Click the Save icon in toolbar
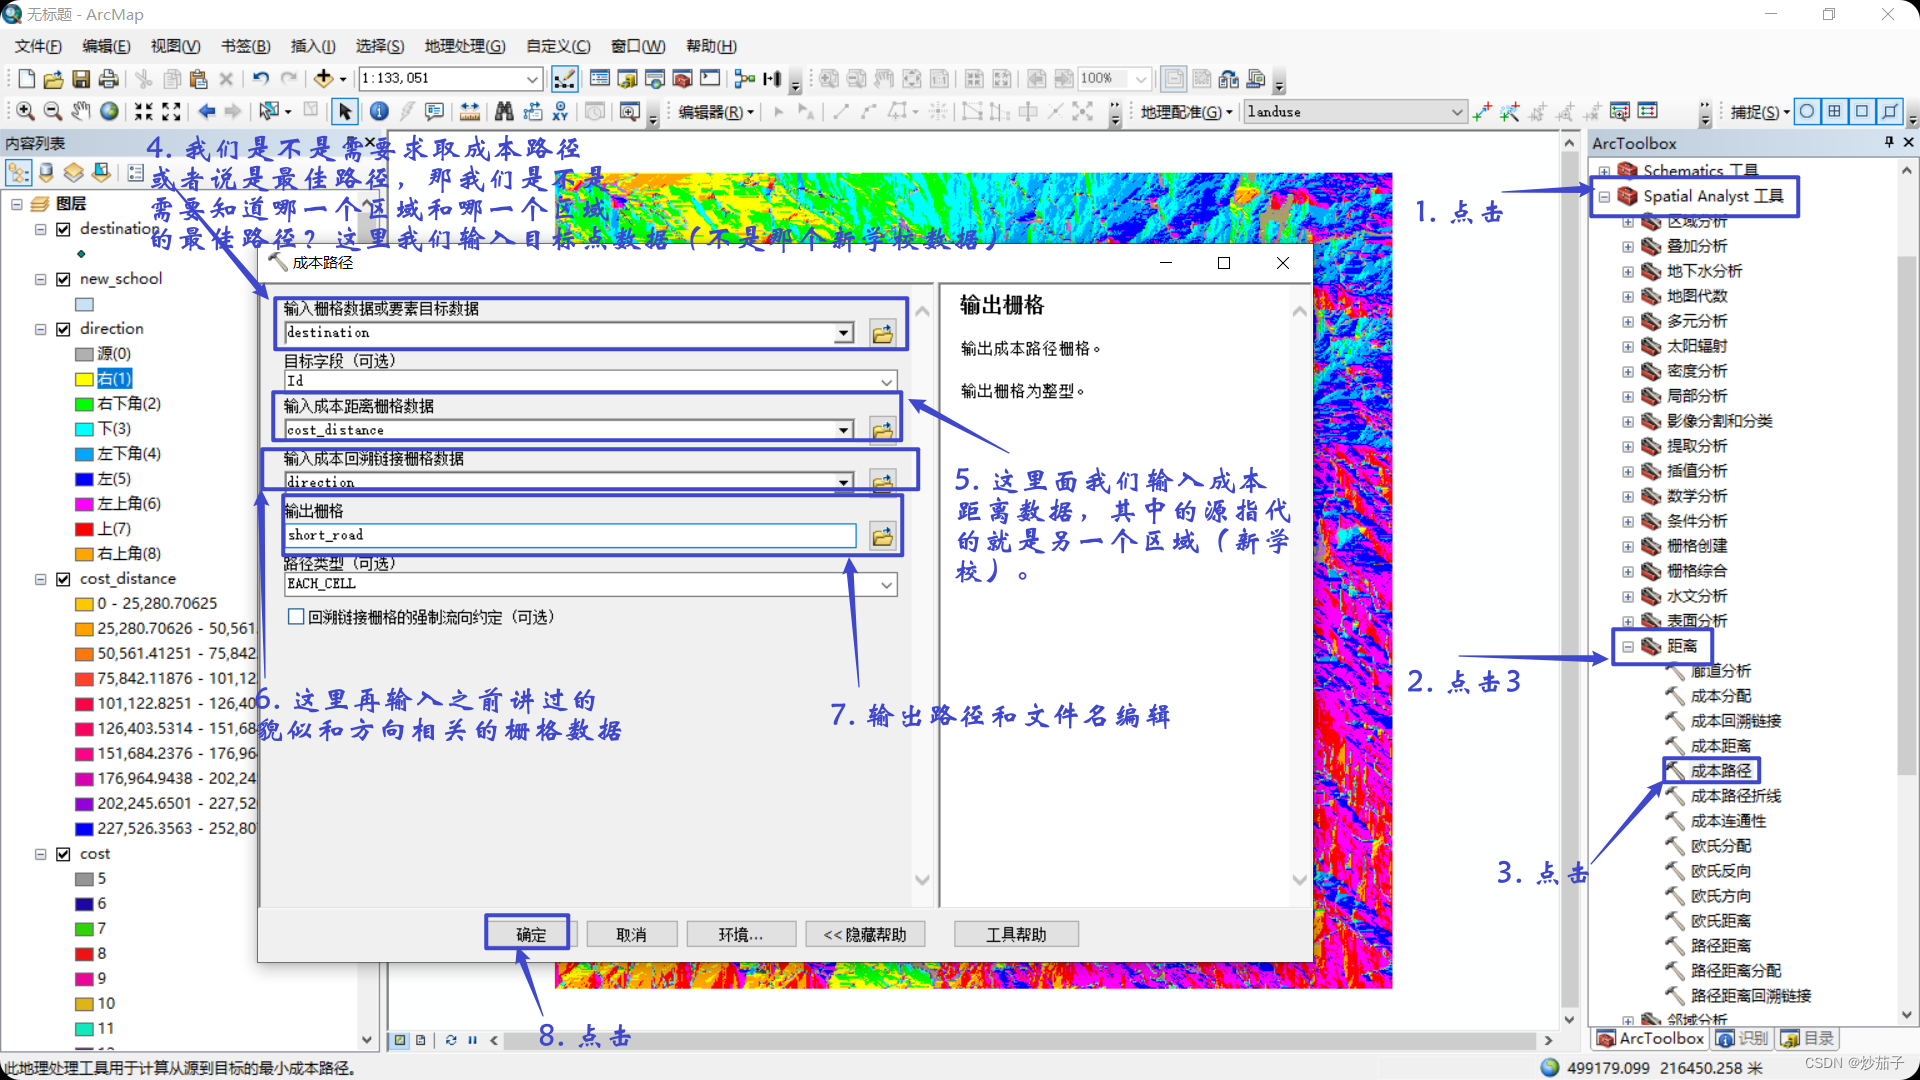 pos(81,79)
